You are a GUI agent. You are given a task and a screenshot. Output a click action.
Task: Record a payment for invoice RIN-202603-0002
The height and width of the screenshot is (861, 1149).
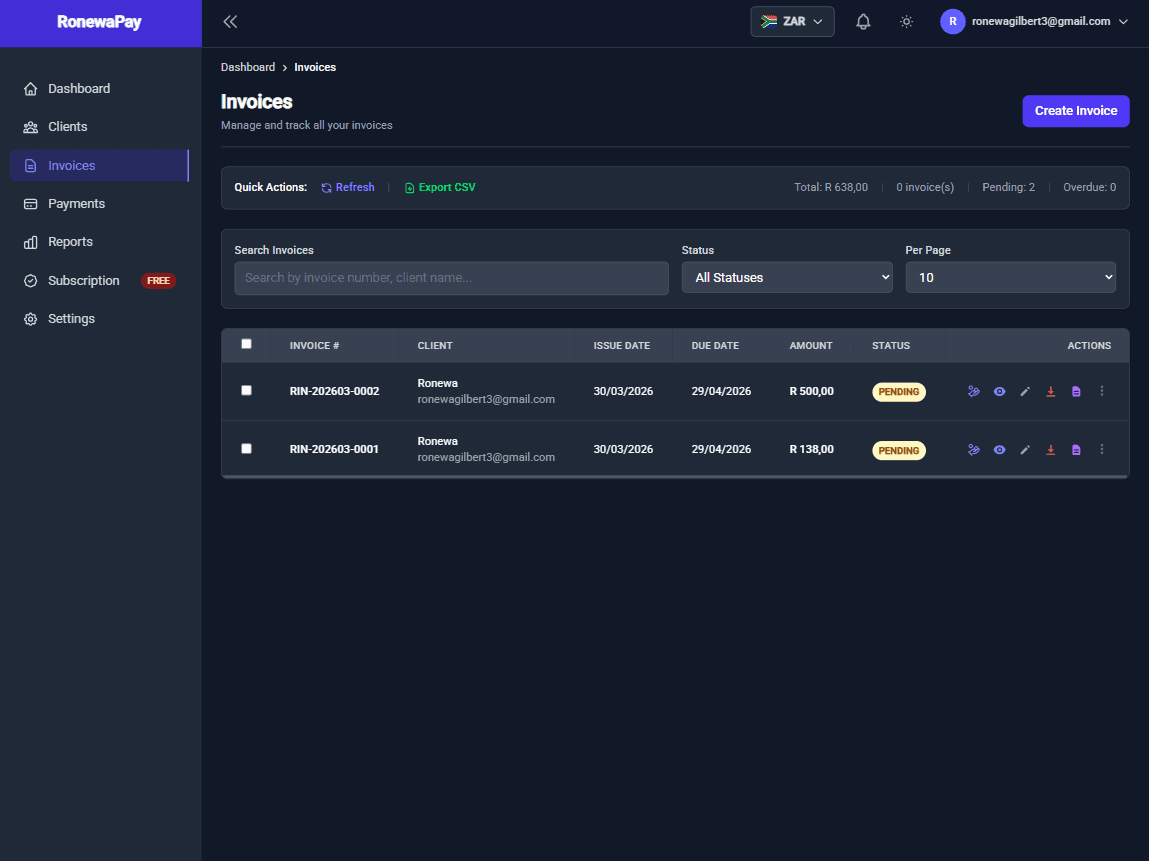pos(974,391)
